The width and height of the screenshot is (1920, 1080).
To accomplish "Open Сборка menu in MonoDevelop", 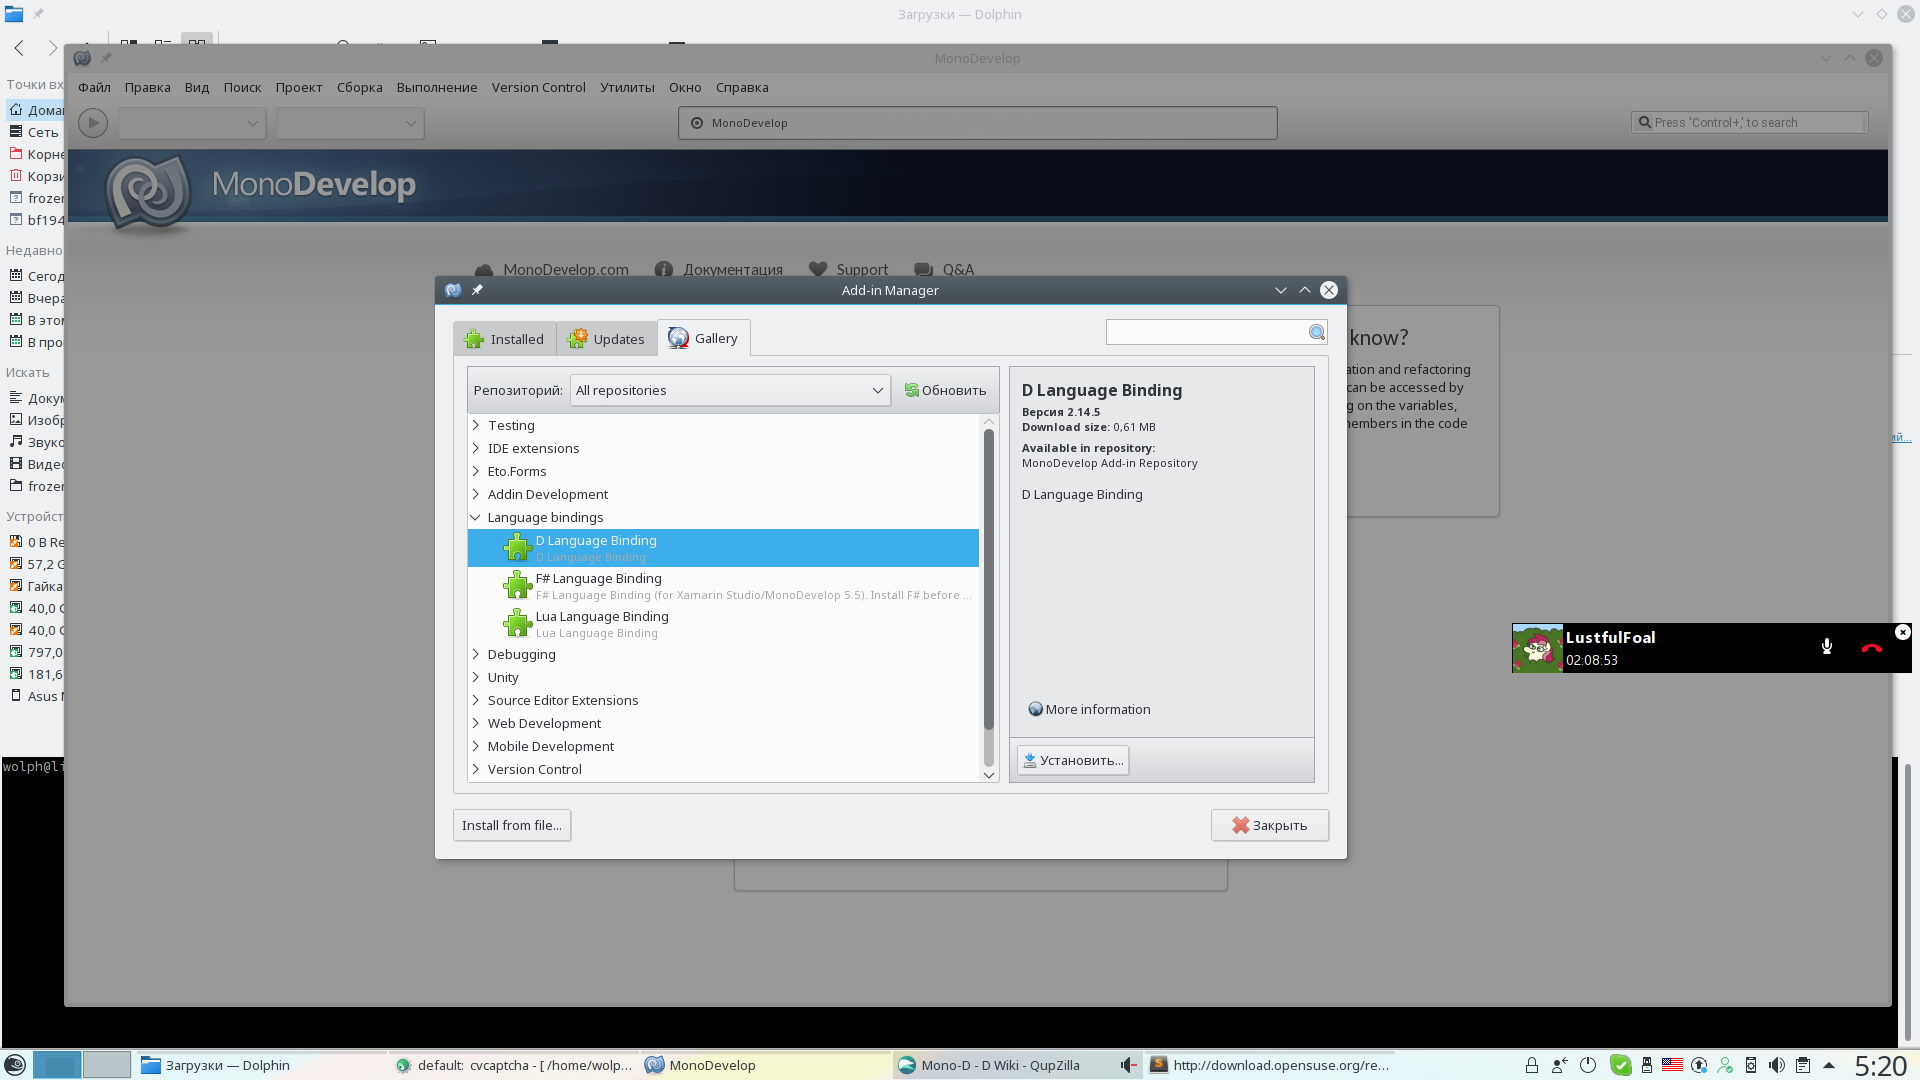I will 359,87.
